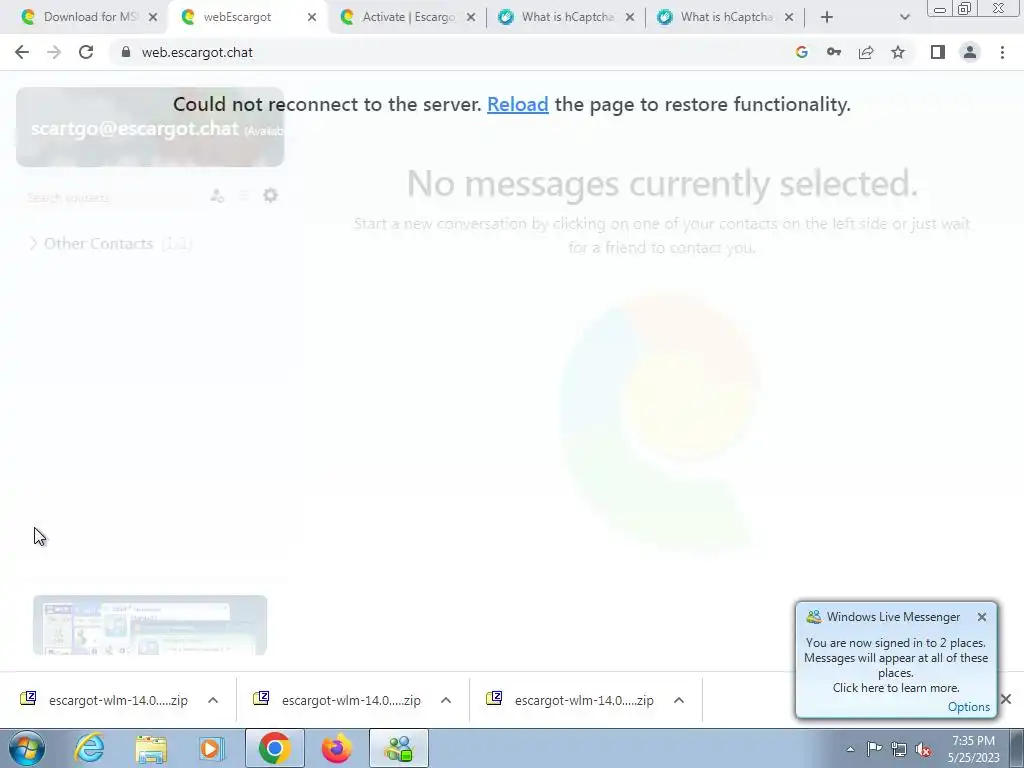1024x768 pixels.
Task: Open the webEscargot settings gear
Action: tap(270, 195)
